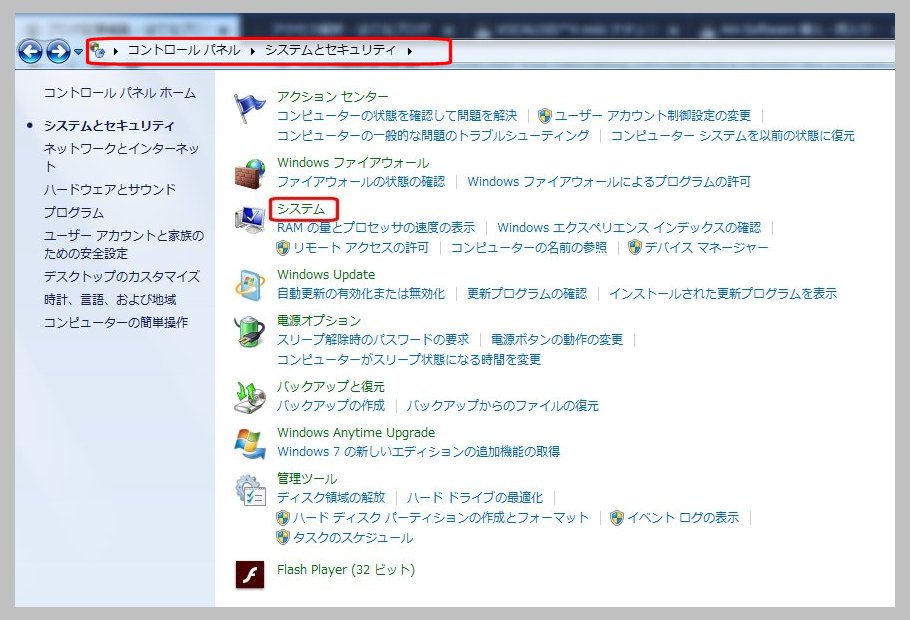Screen dimensions: 910x620
Task: Open 管理ツール heading link
Action: 307,478
